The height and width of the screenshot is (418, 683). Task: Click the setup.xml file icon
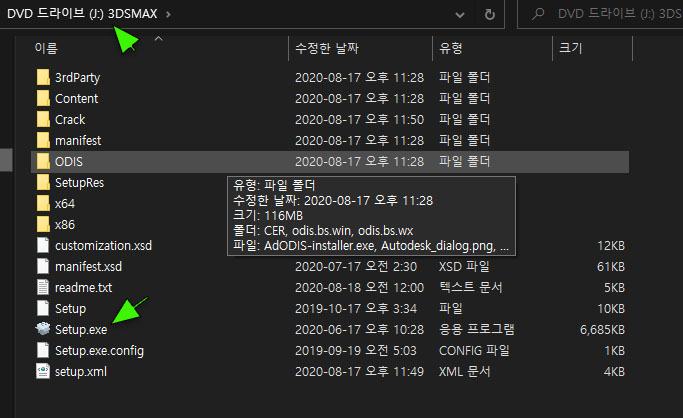tap(43, 371)
